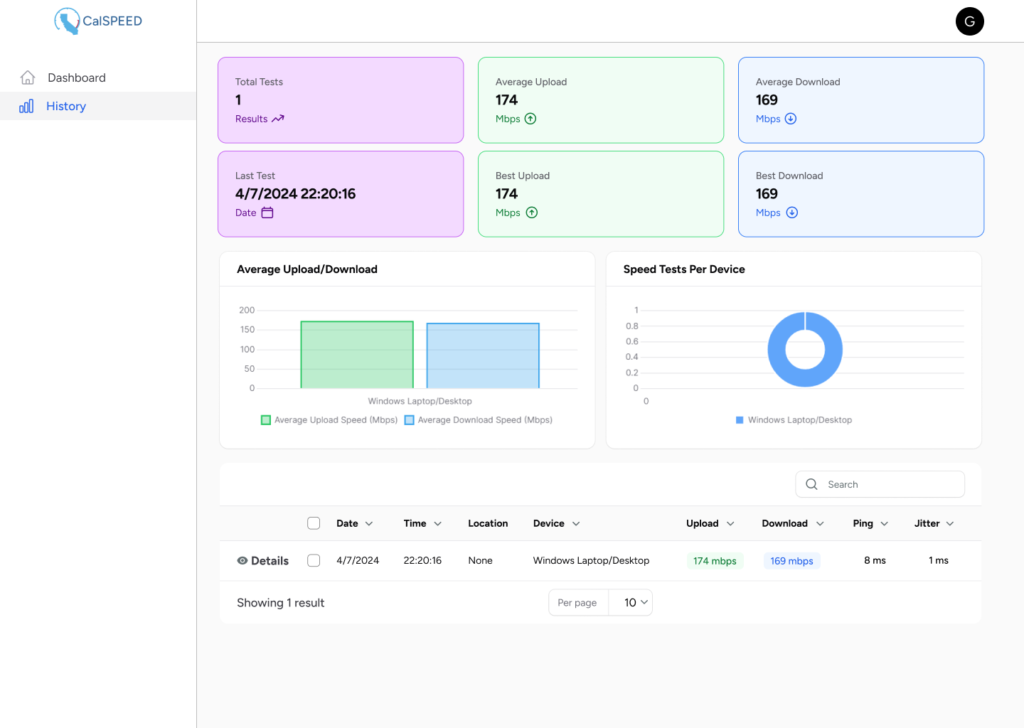1024x728 pixels.
Task: Sort by the Date column chevron
Action: 369,524
